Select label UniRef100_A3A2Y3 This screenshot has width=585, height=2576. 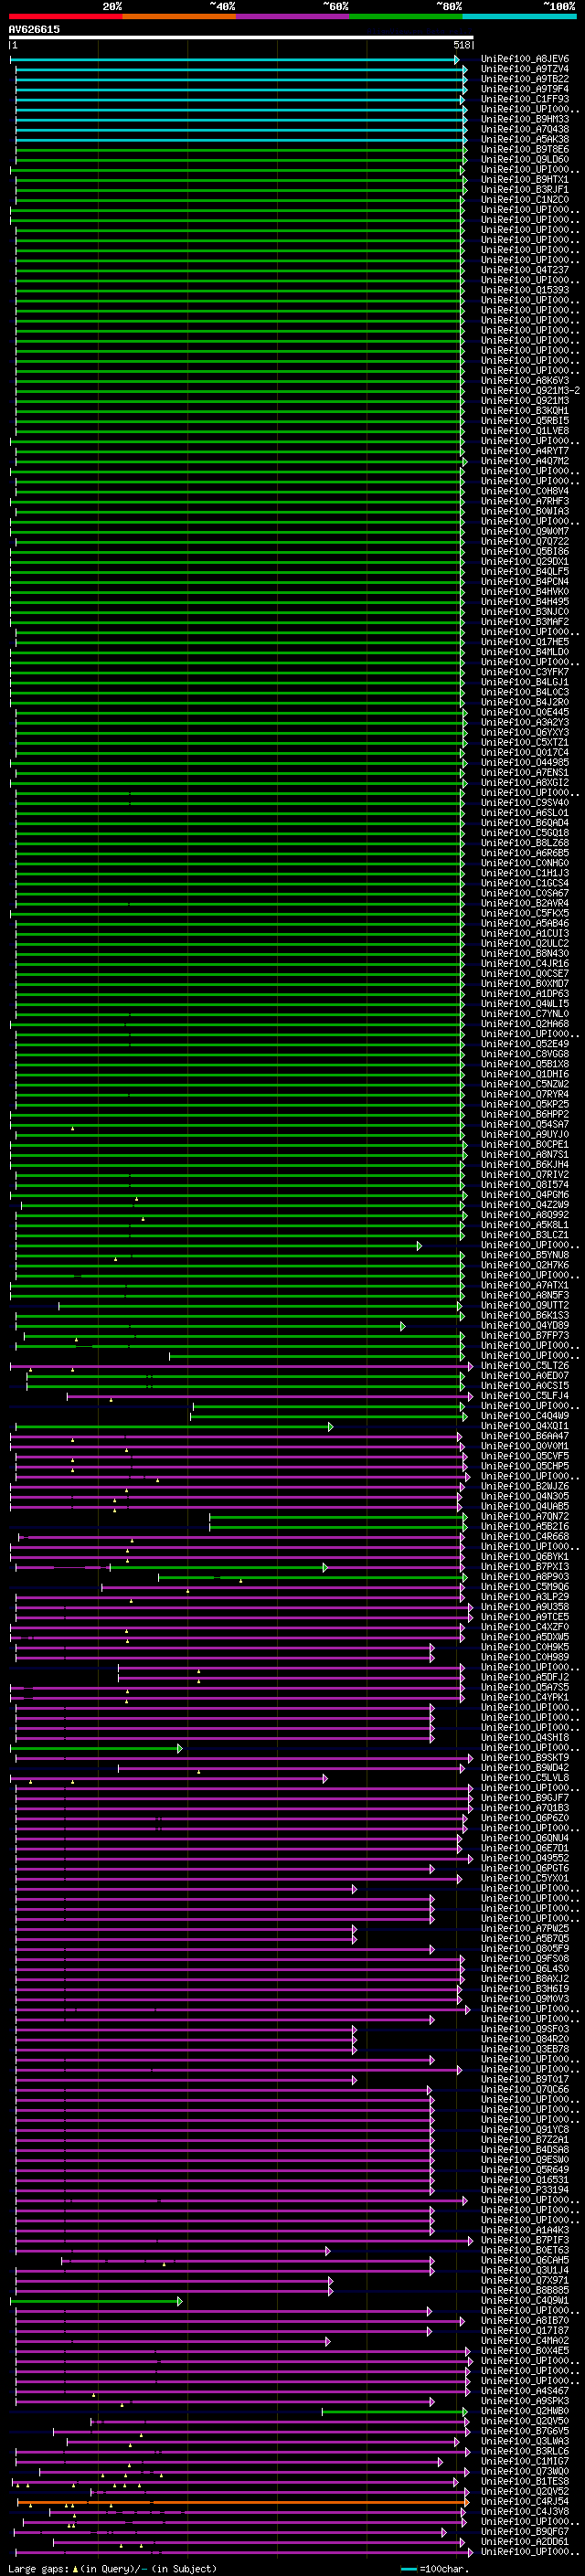[525, 722]
